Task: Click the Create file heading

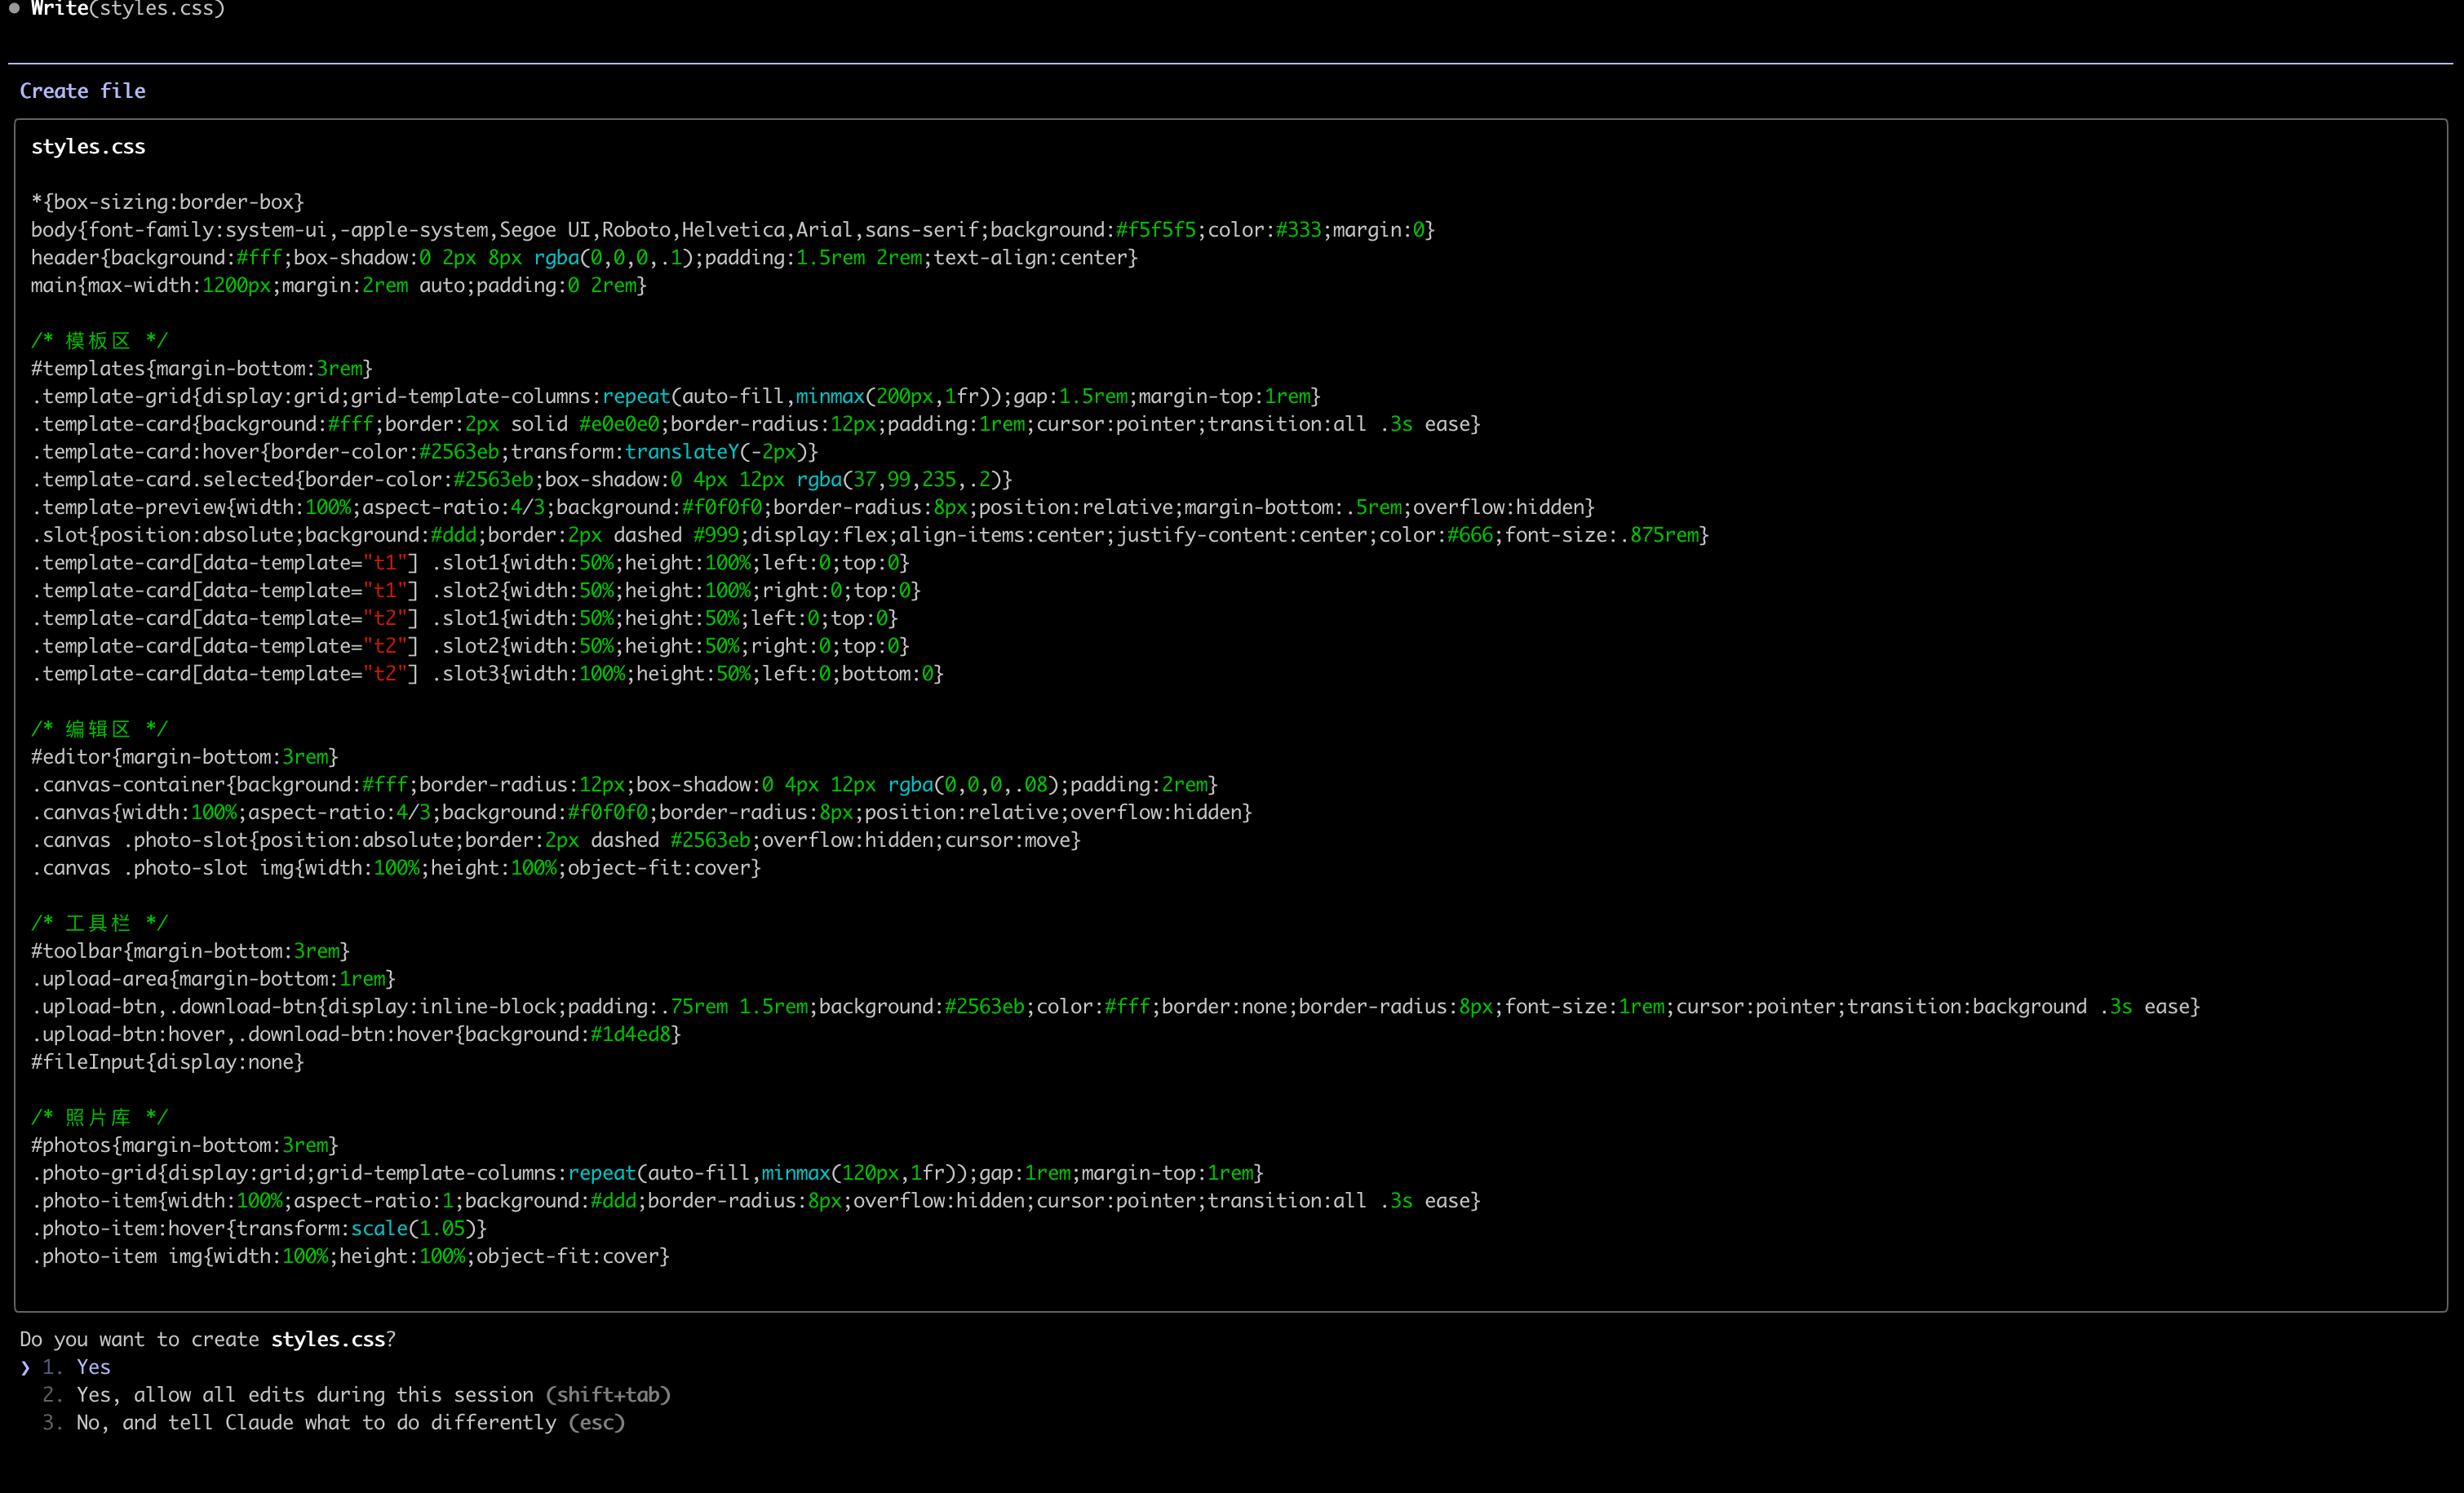Action: [x=82, y=91]
